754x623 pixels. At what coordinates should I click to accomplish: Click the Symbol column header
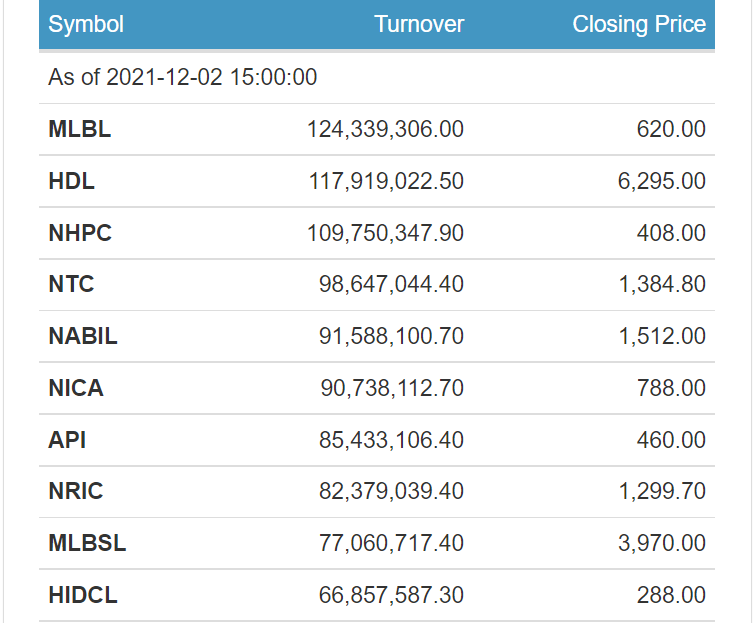point(86,24)
